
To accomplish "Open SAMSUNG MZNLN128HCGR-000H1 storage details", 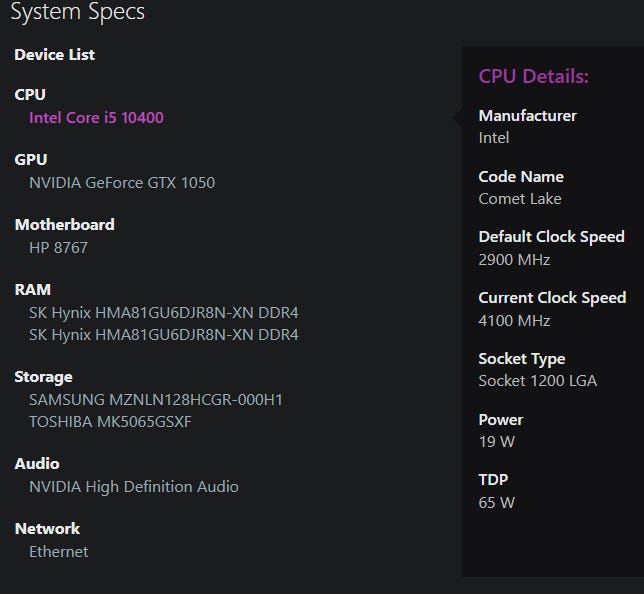I will click(x=156, y=400).
